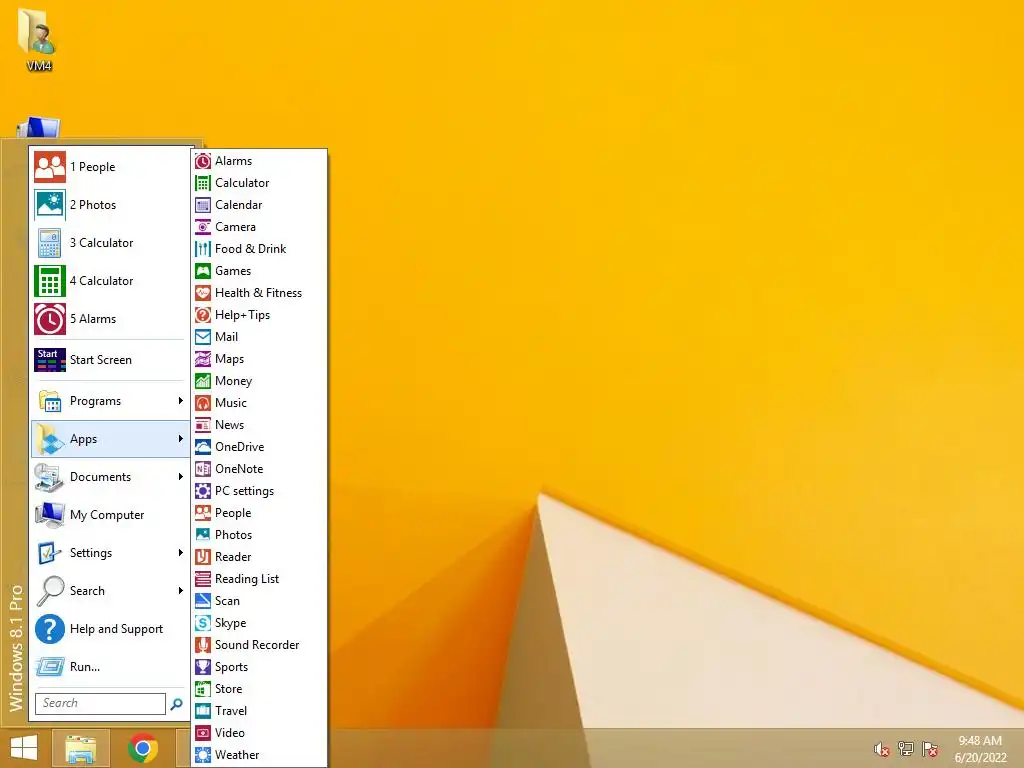Image resolution: width=1024 pixels, height=768 pixels.
Task: Open the Store app
Action: point(259,689)
